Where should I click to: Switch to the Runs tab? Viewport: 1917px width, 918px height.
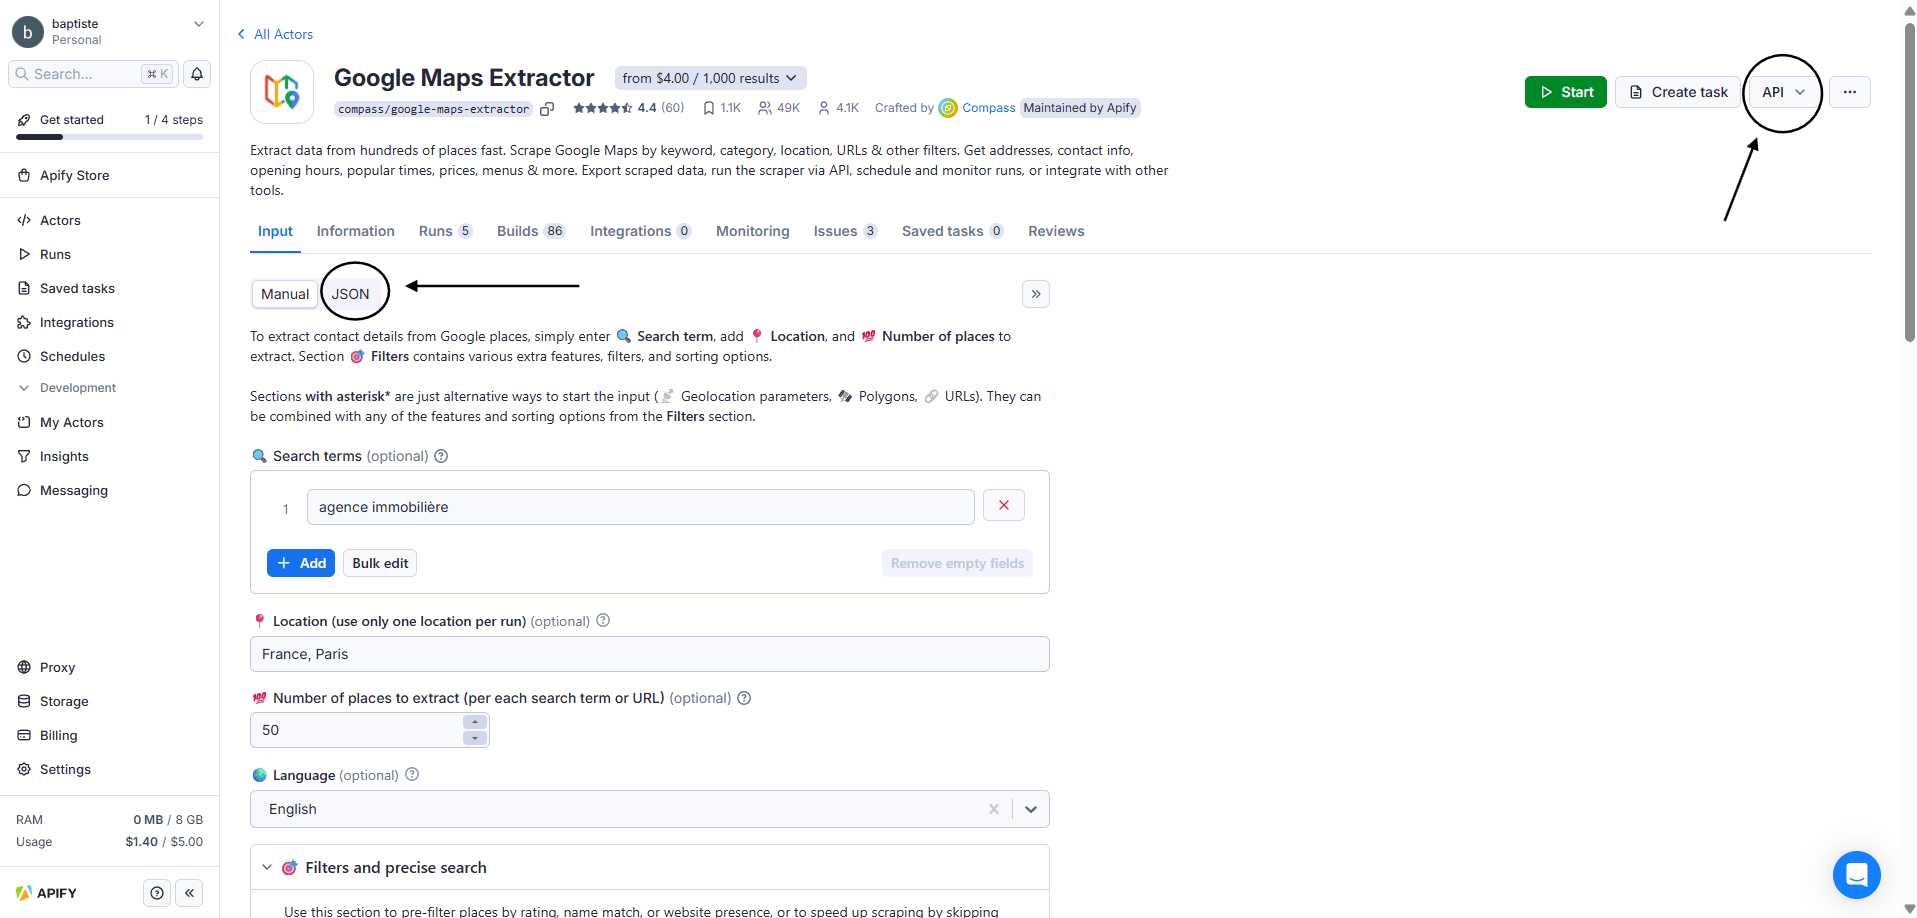pos(445,231)
